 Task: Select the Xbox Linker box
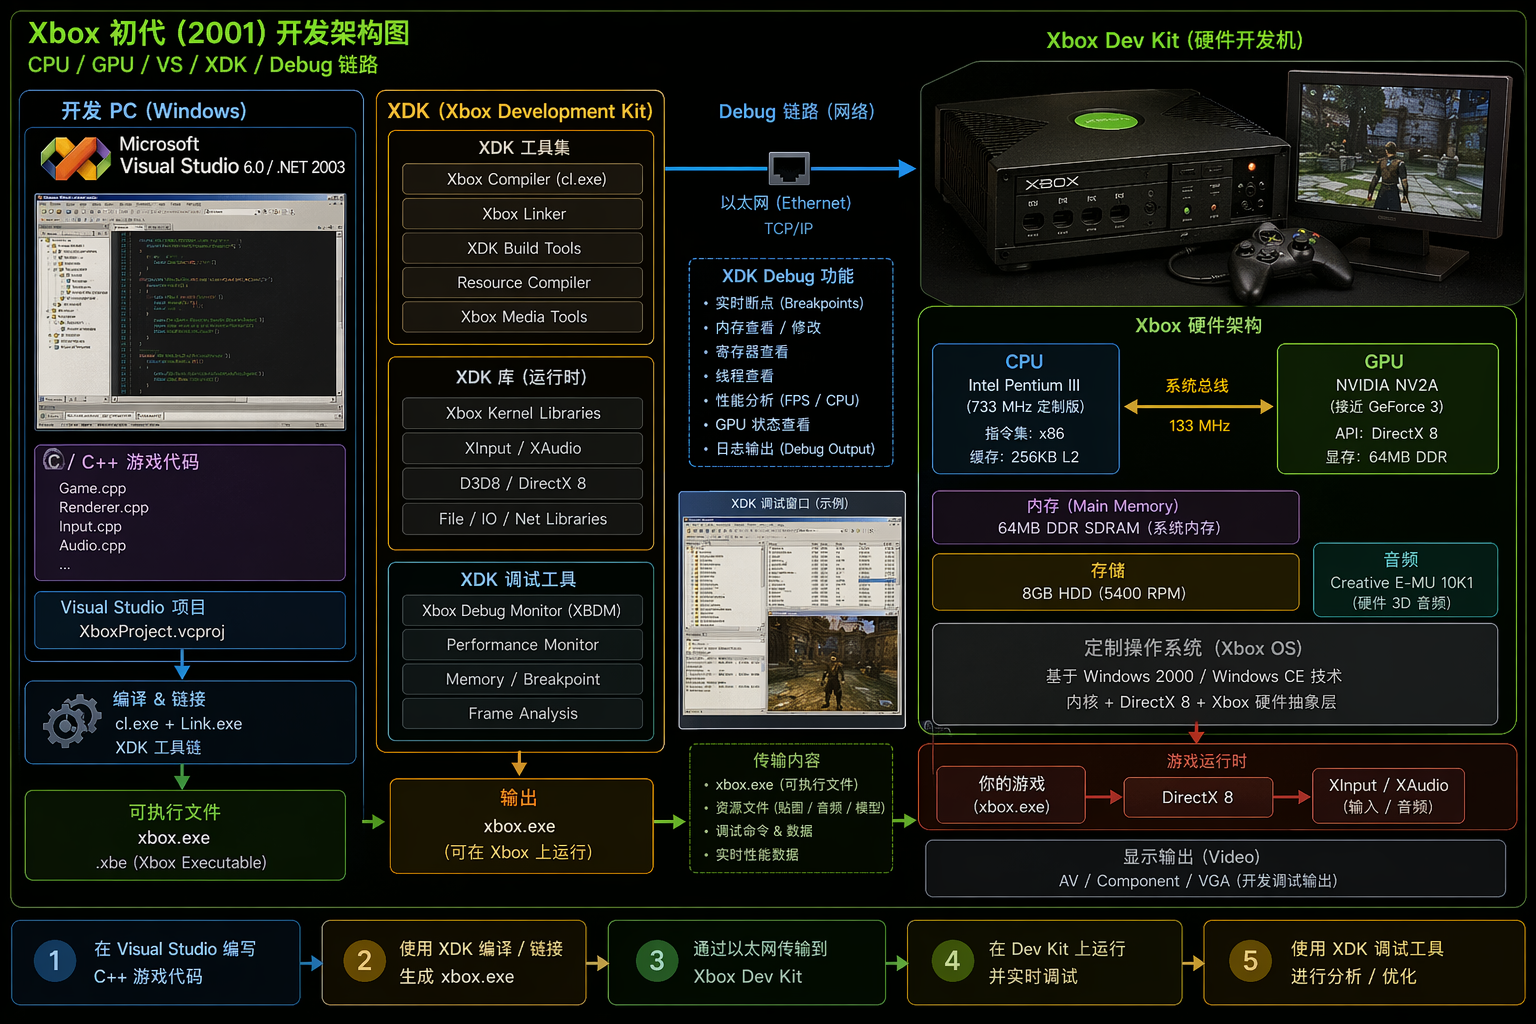point(523,214)
